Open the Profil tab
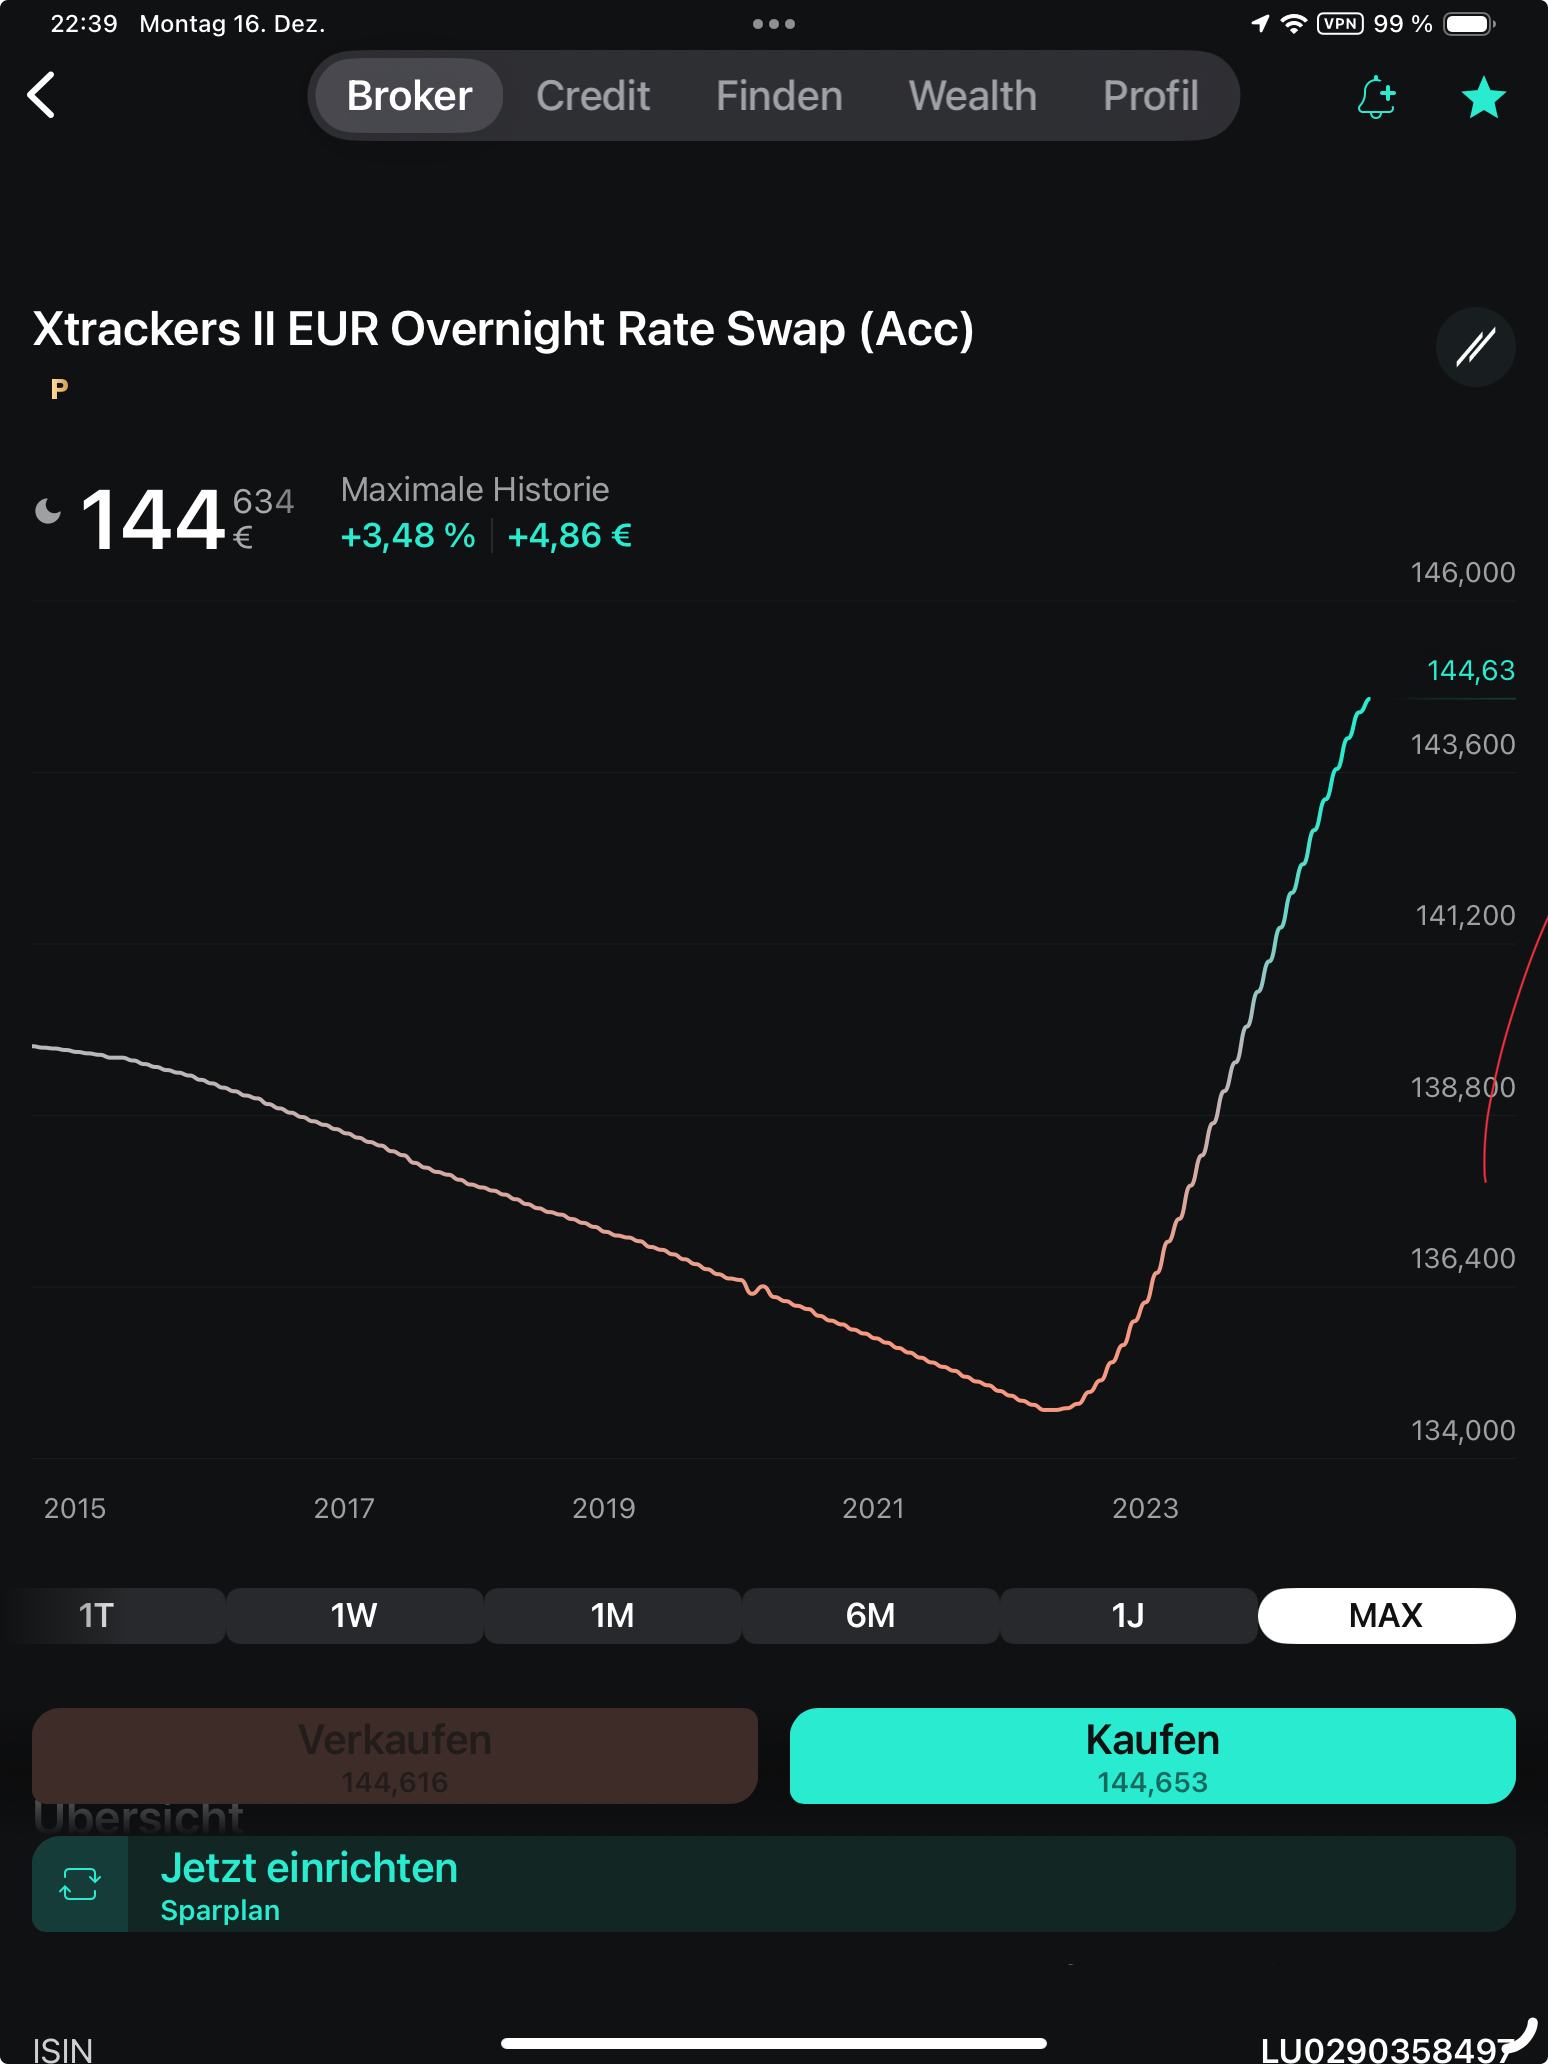 point(1150,96)
